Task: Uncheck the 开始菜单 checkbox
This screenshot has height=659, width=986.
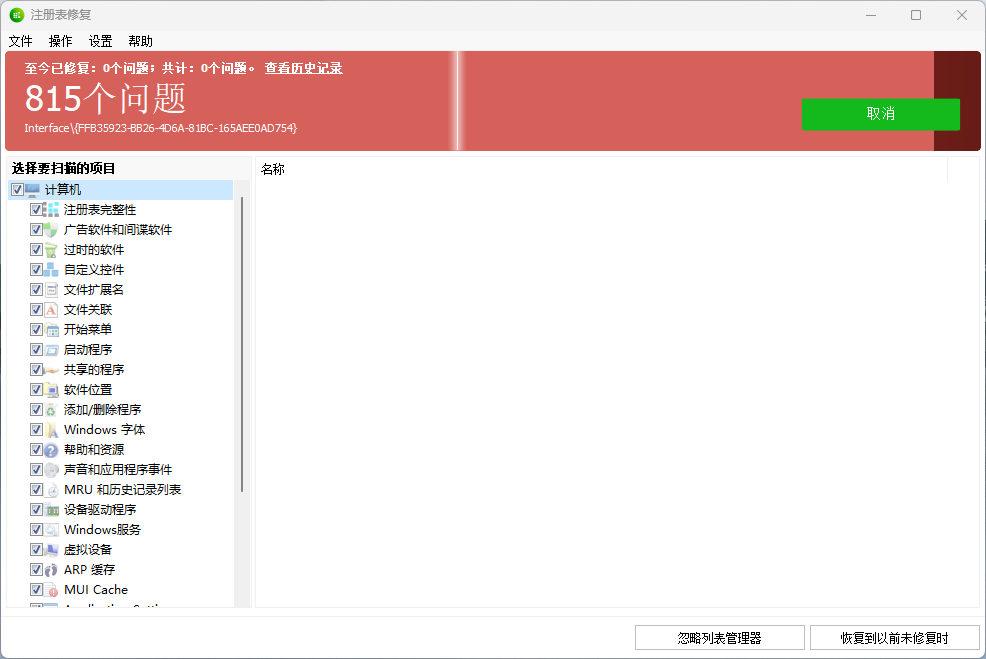Action: click(36, 330)
